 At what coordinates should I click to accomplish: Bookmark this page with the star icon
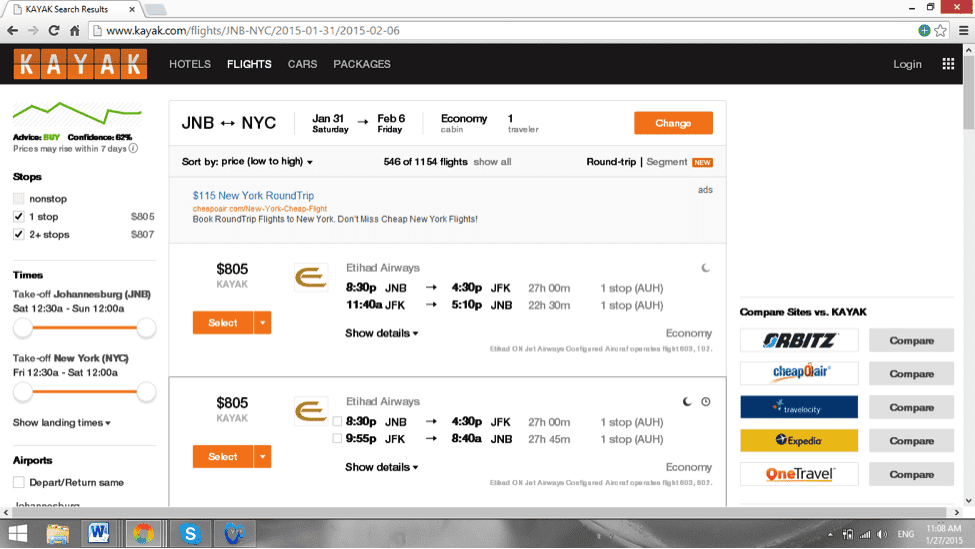(941, 30)
